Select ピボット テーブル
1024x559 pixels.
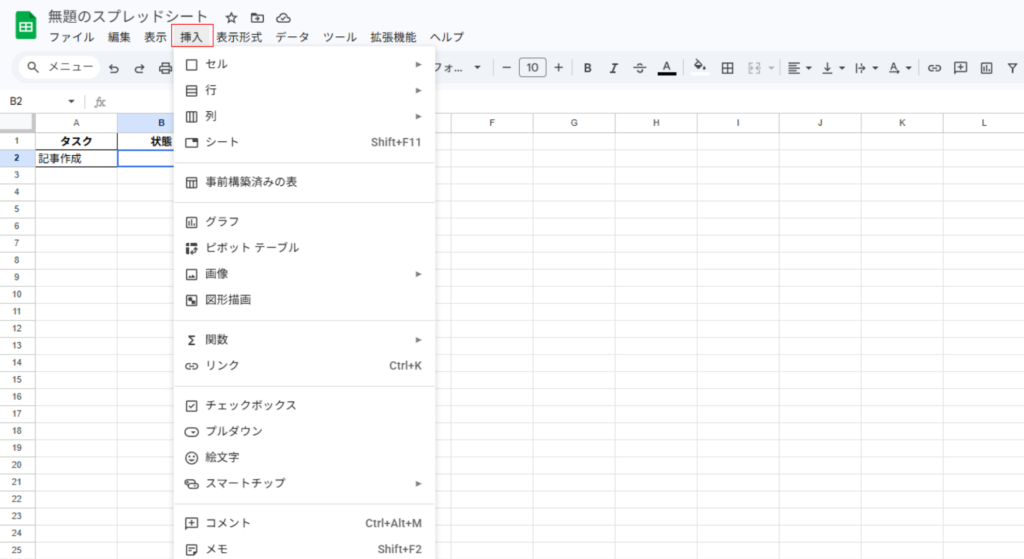304,248
